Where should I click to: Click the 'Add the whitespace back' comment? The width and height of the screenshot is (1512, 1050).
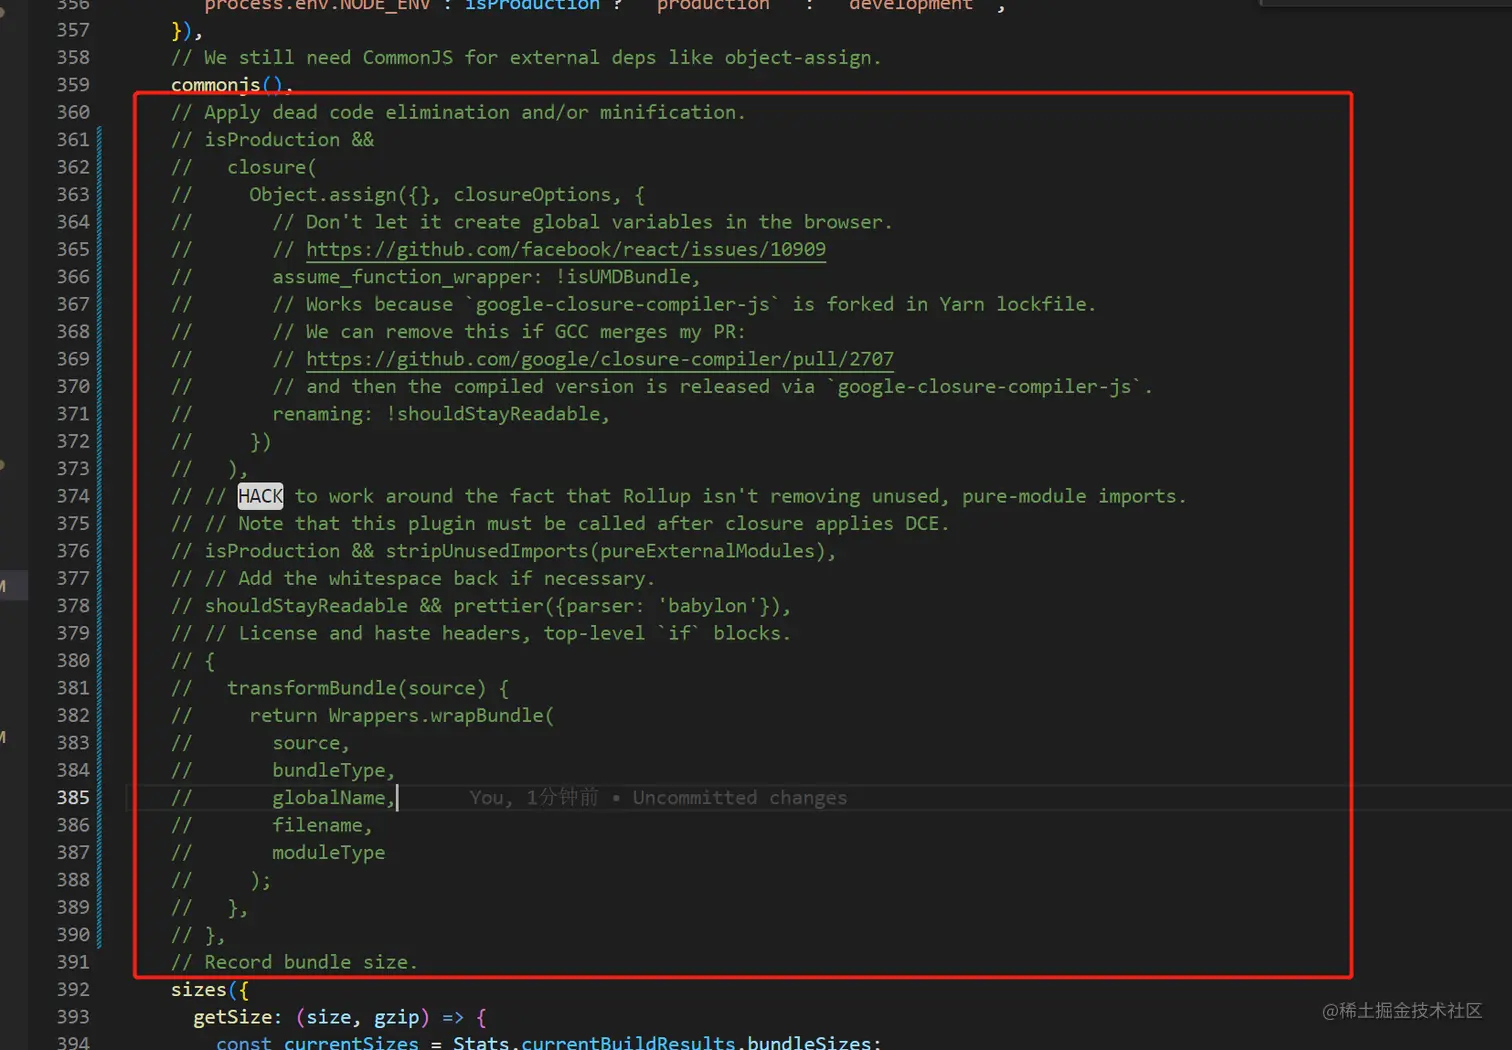click(x=430, y=578)
